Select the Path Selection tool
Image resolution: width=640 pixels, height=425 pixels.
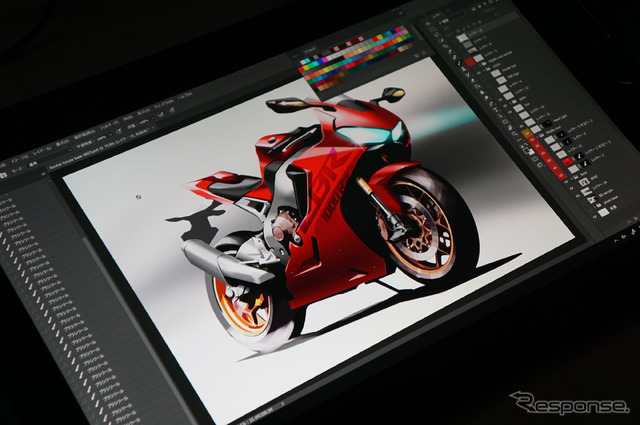(x=500, y=116)
